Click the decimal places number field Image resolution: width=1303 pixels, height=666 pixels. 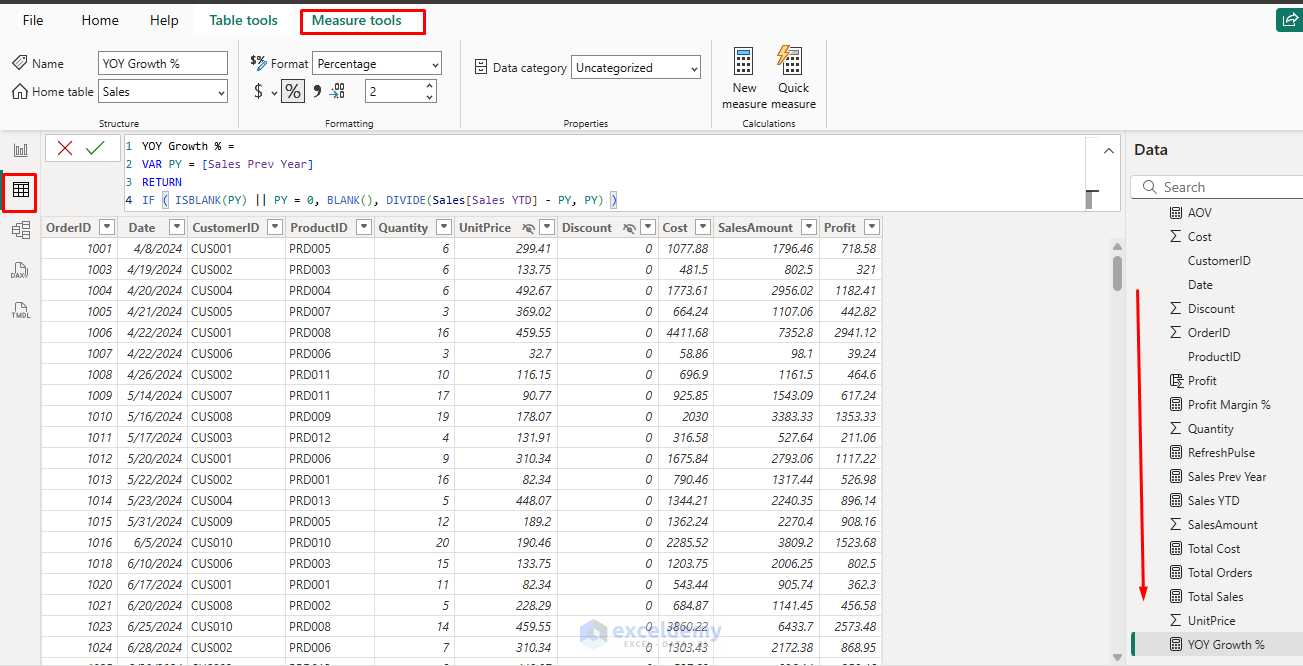[x=394, y=92]
